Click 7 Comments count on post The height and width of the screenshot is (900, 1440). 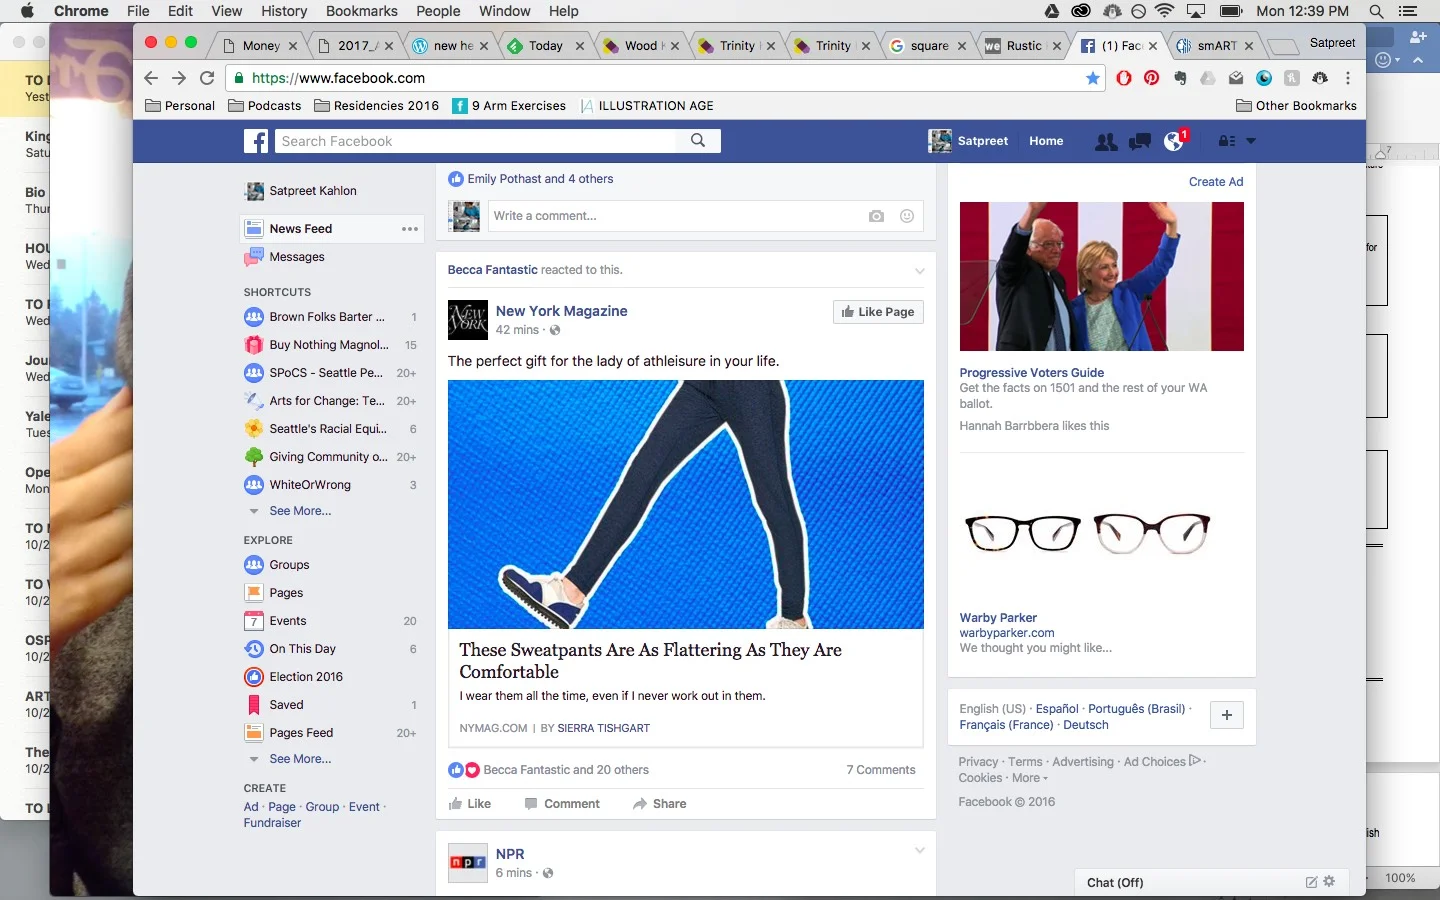click(x=880, y=770)
